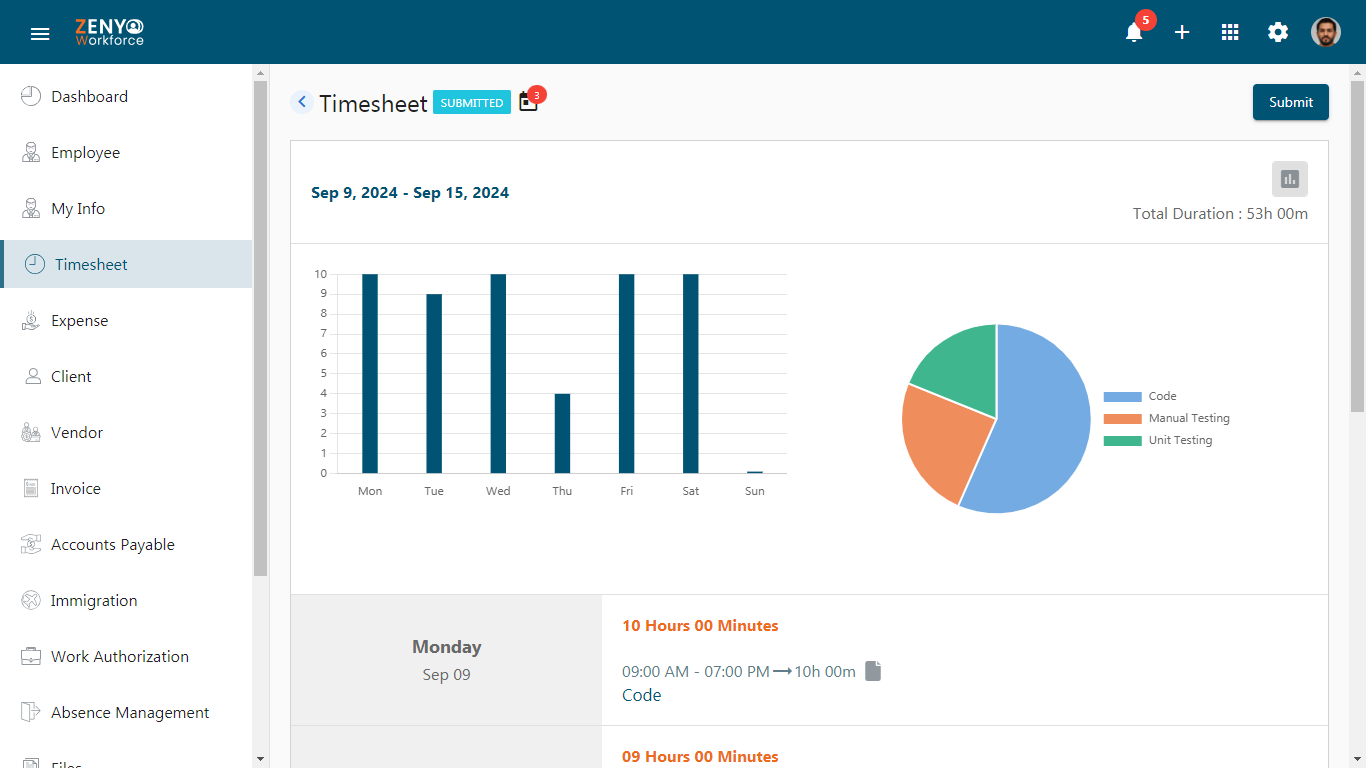The height and width of the screenshot is (768, 1366).
Task: Toggle the Unit Testing legend swatch
Action: (1122, 441)
